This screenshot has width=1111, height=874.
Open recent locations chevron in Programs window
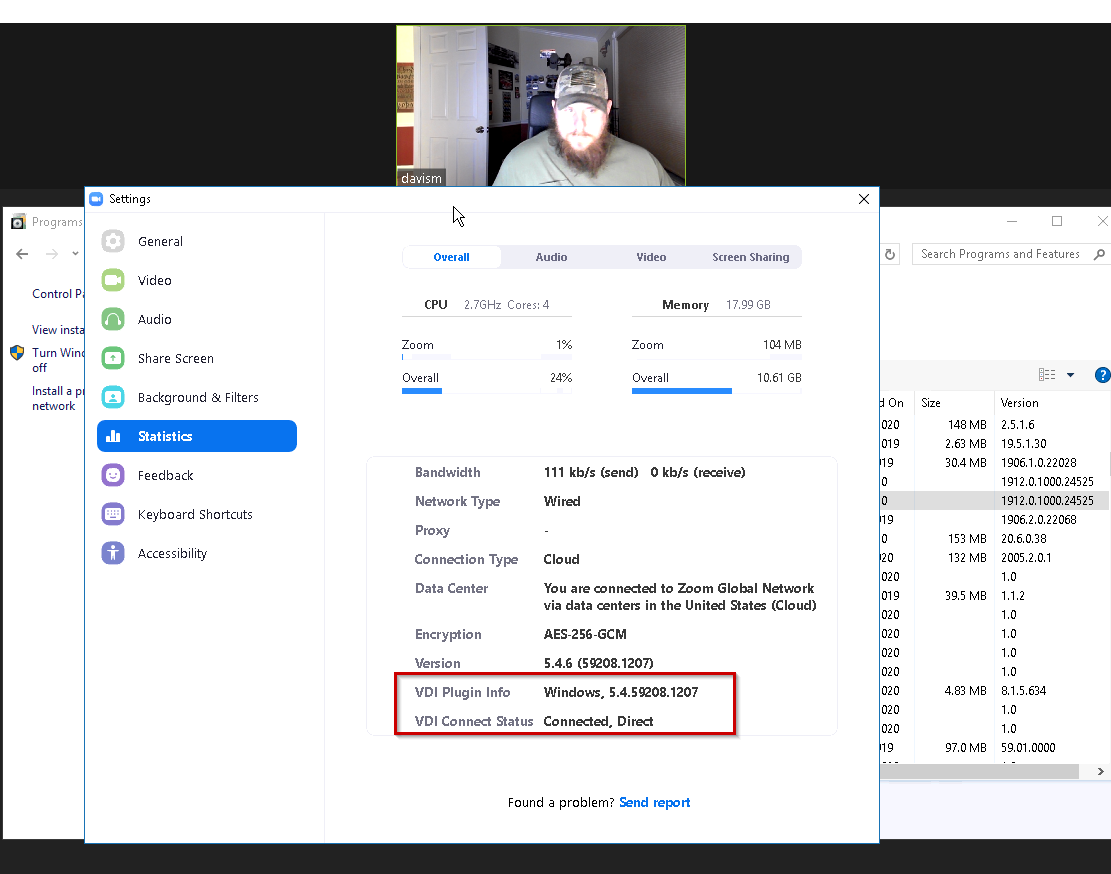[75, 254]
